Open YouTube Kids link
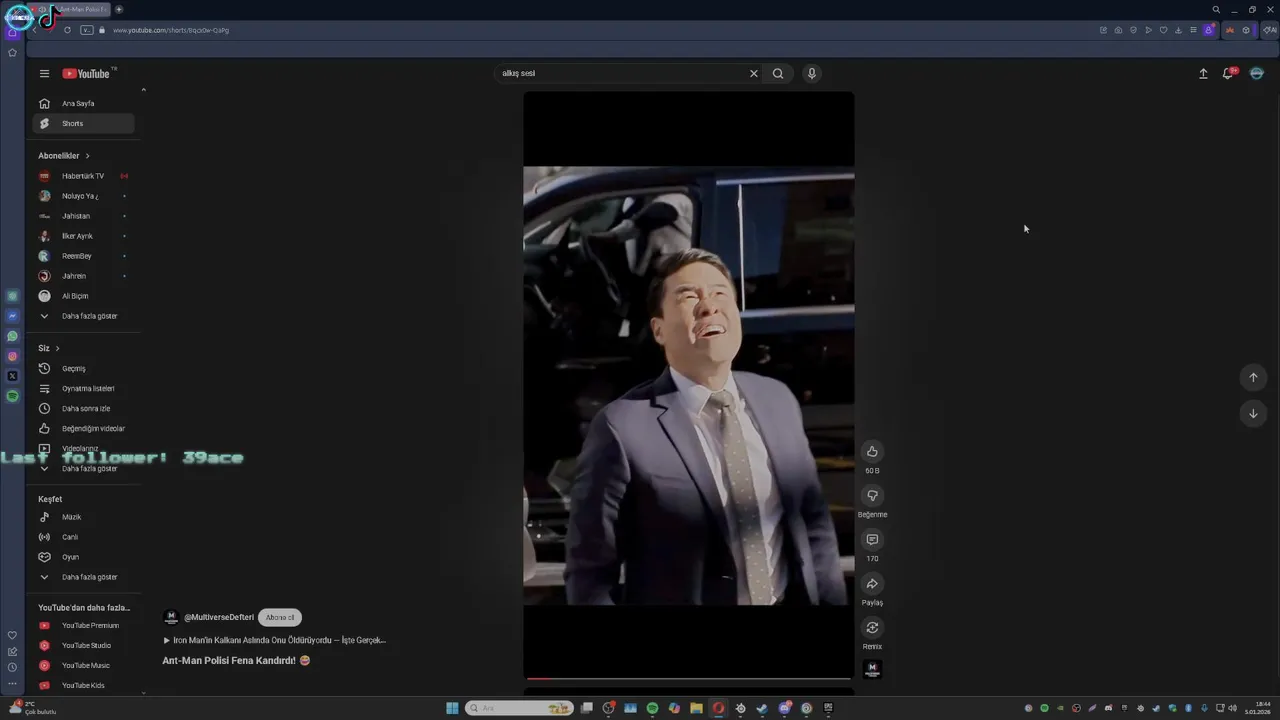The image size is (1280, 720). (83, 685)
